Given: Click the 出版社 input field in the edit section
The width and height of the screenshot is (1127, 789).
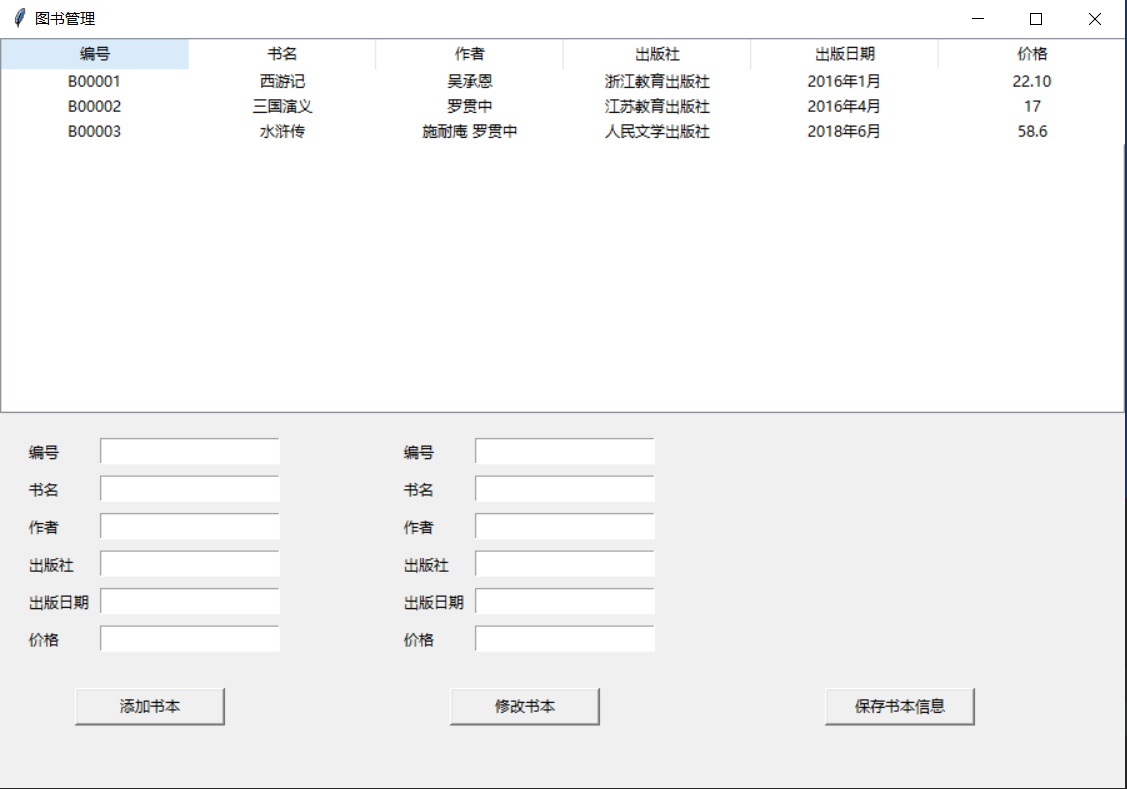Looking at the screenshot, I should tap(564, 564).
